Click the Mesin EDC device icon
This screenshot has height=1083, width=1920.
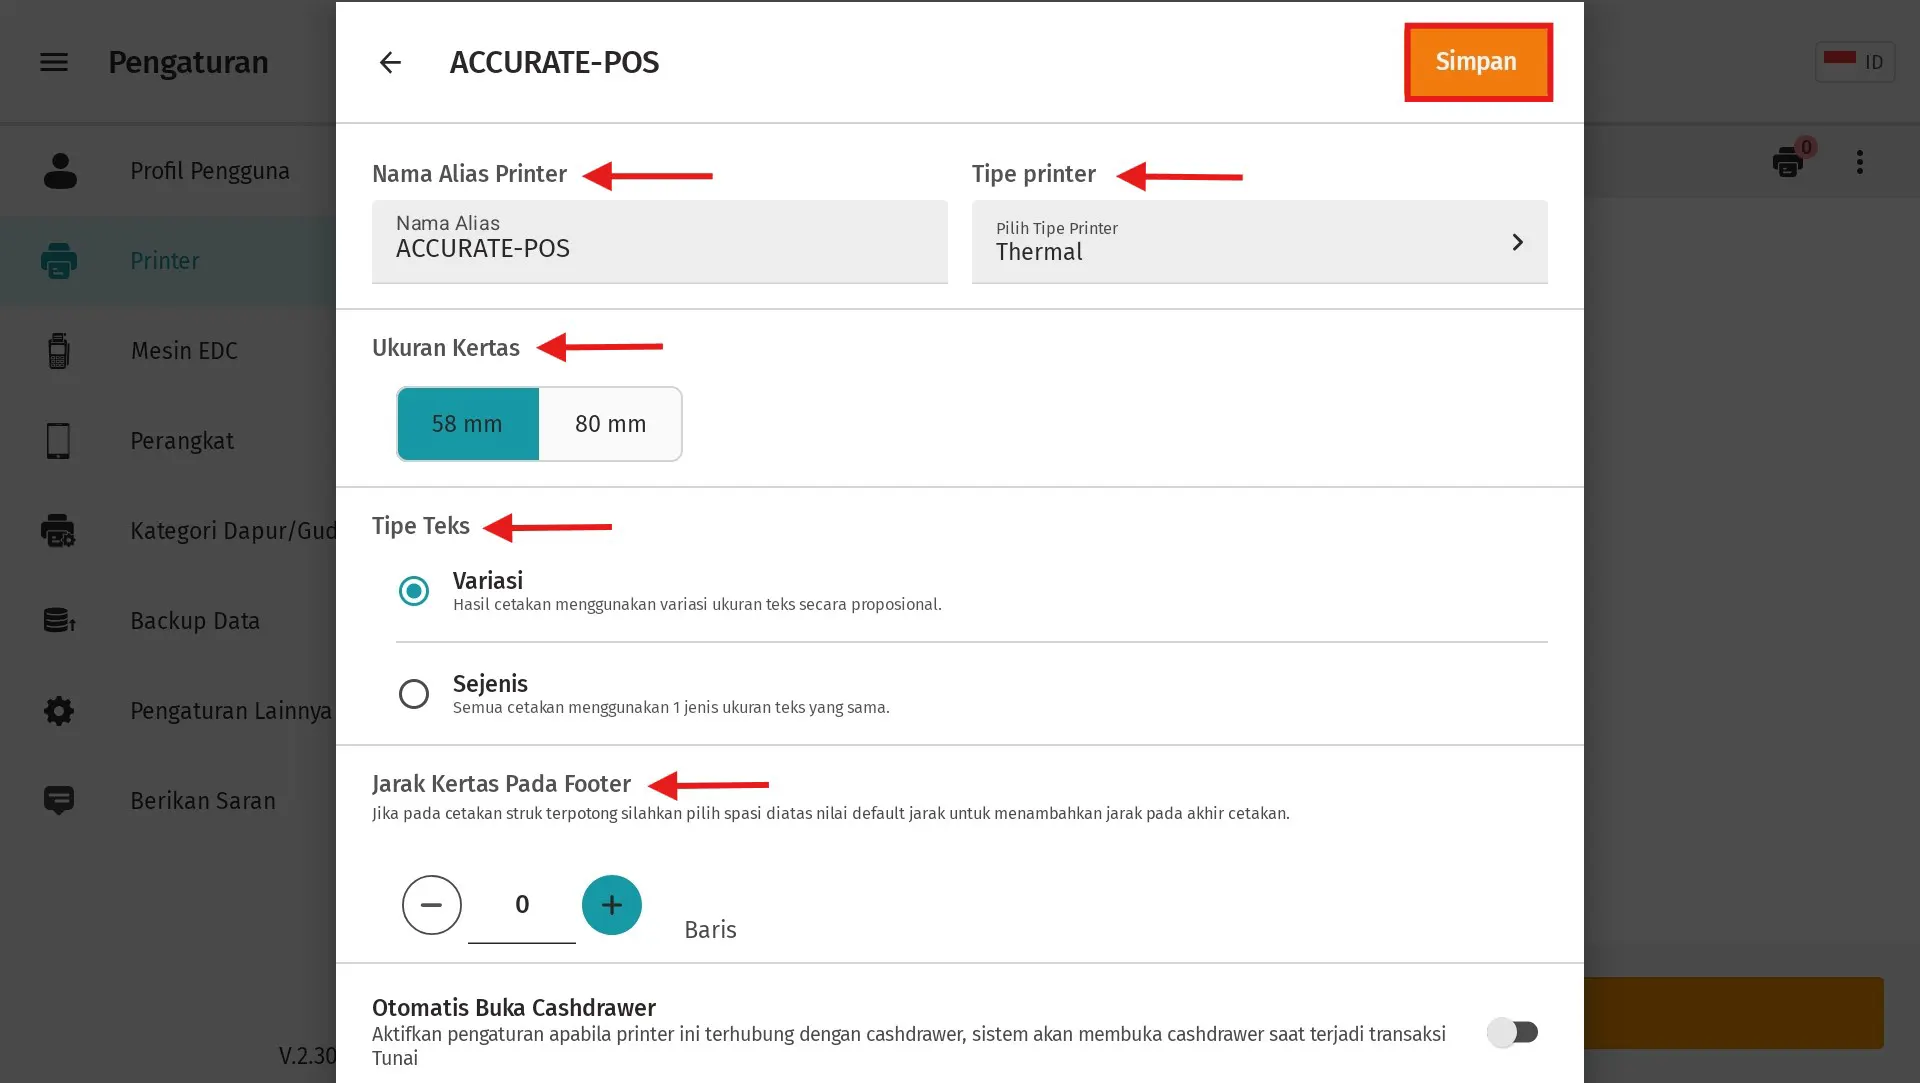tap(59, 351)
